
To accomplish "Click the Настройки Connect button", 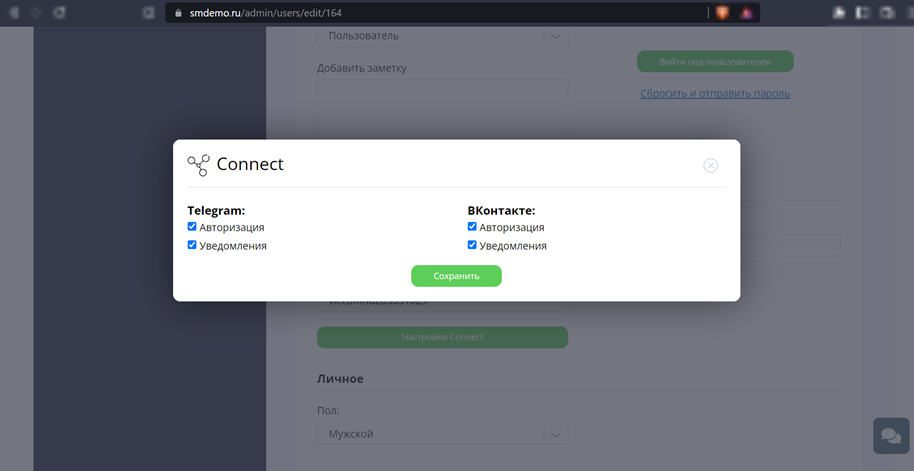I will (x=442, y=338).
